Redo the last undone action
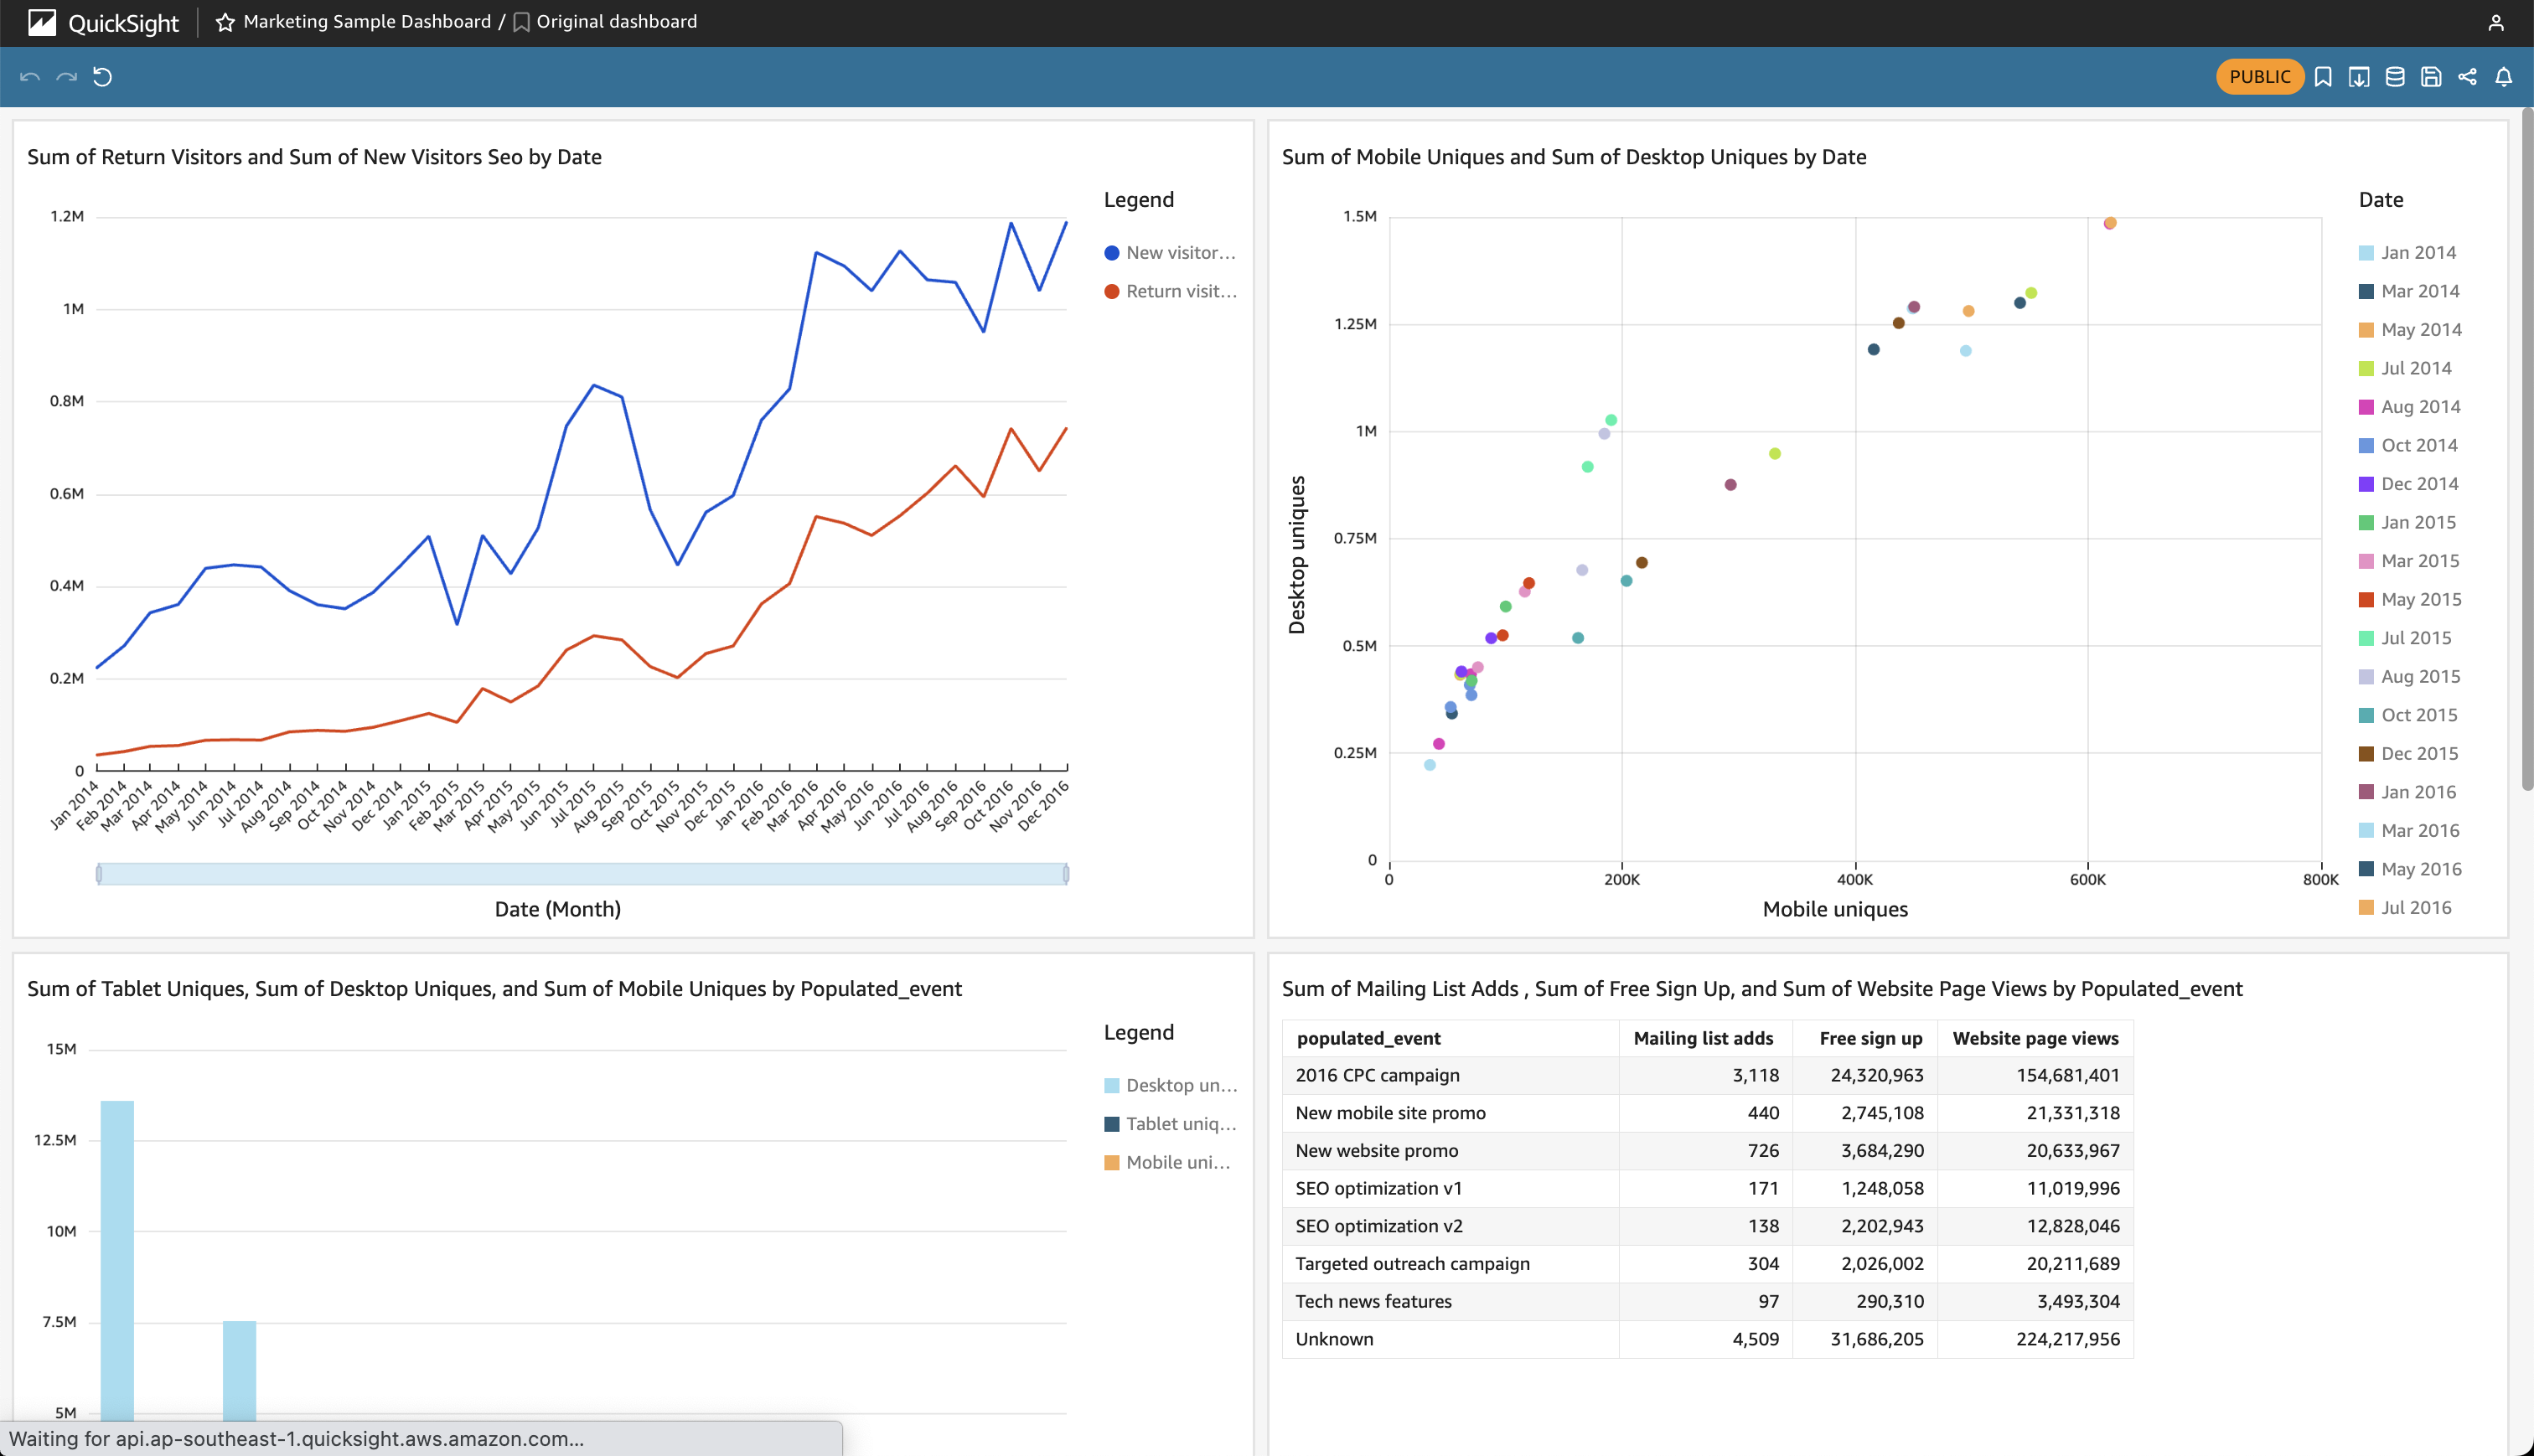 66,77
